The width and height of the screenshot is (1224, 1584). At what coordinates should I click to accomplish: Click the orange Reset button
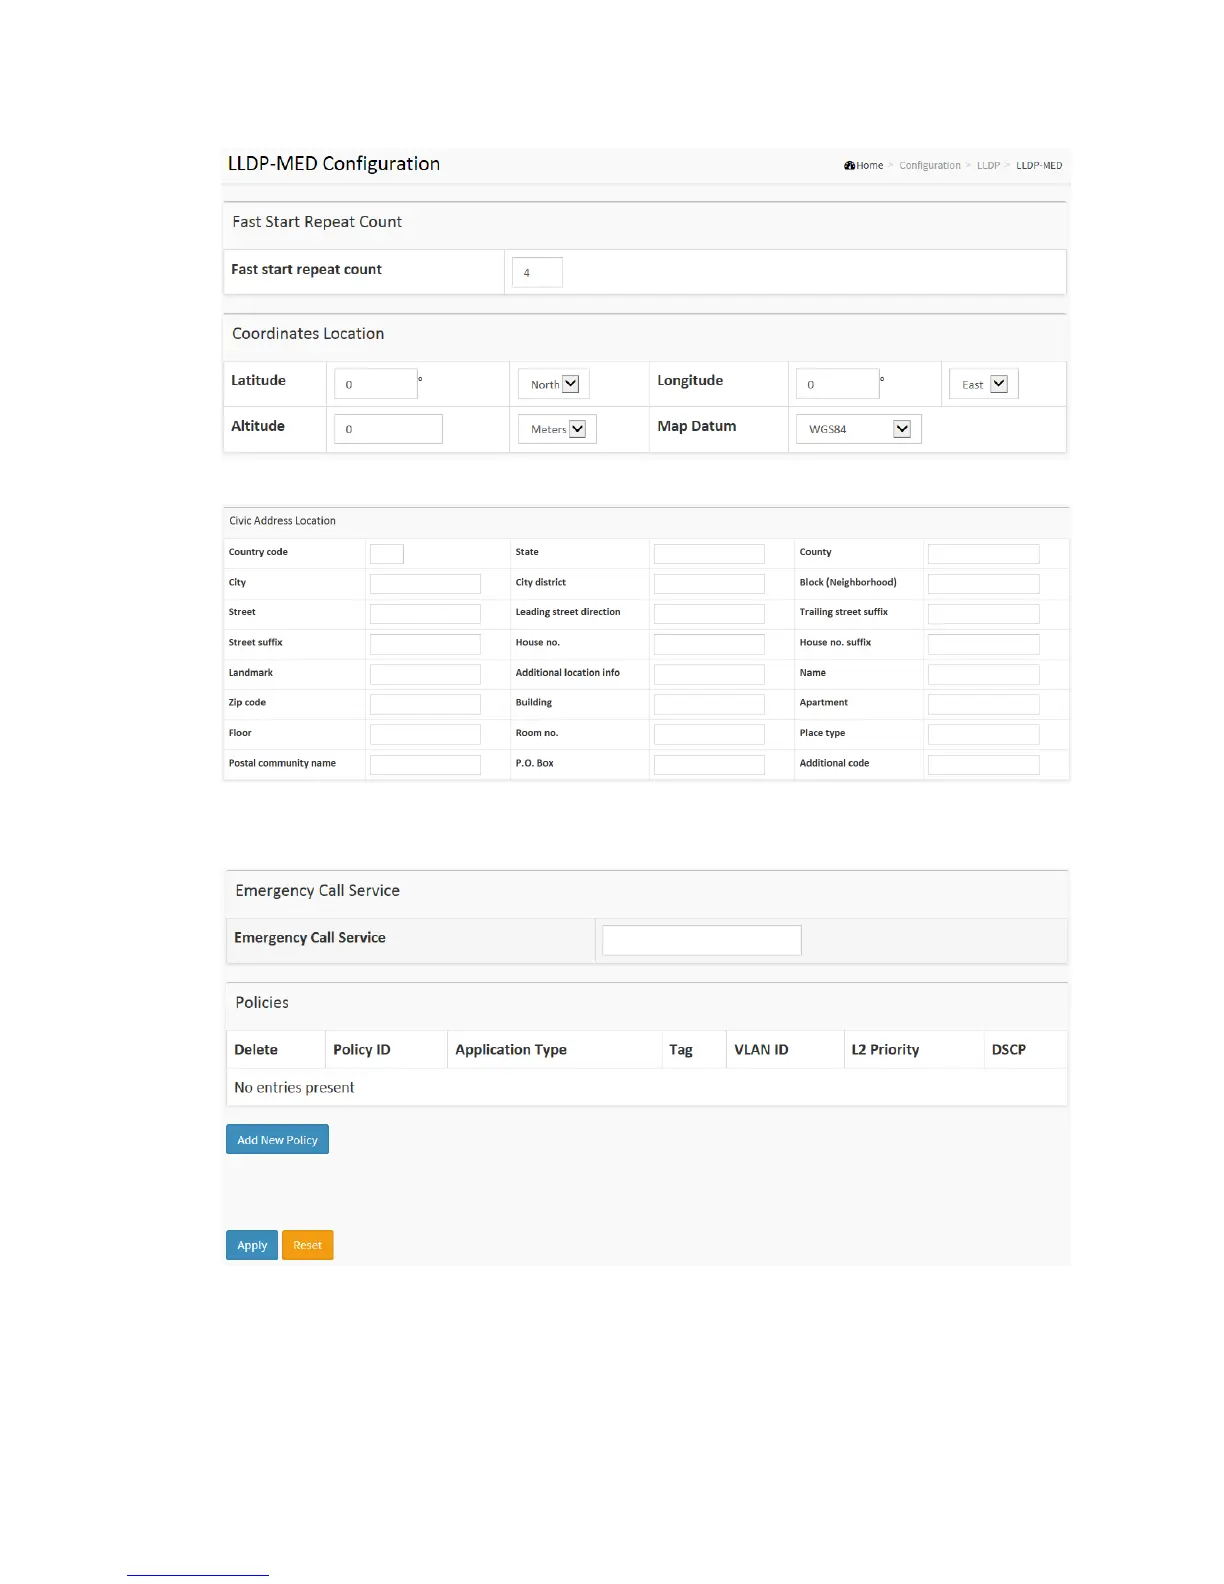(x=307, y=1245)
